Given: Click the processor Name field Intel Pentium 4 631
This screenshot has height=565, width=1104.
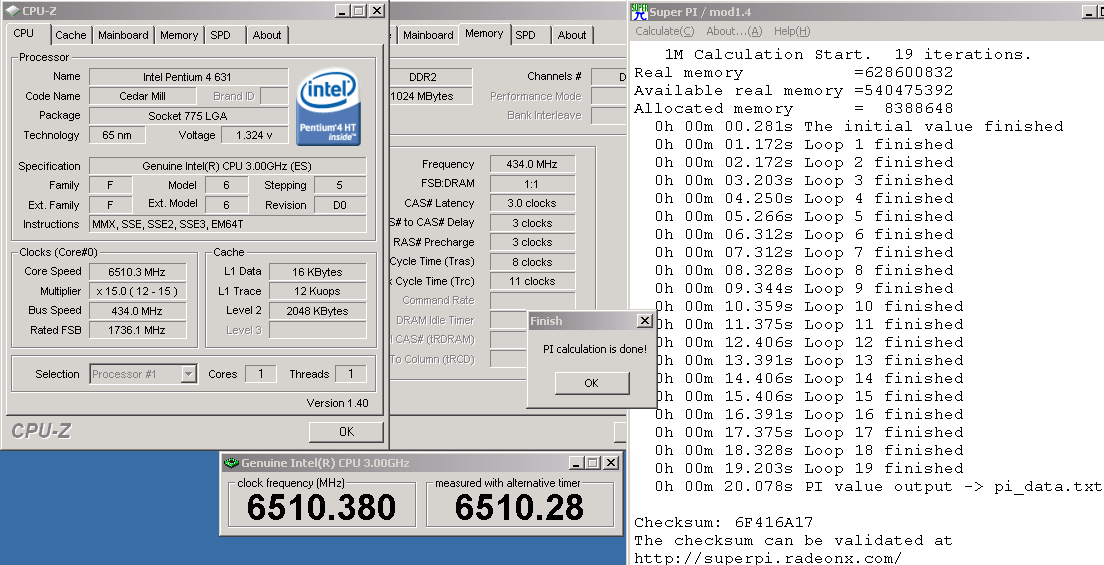Looking at the screenshot, I should click(x=188, y=77).
